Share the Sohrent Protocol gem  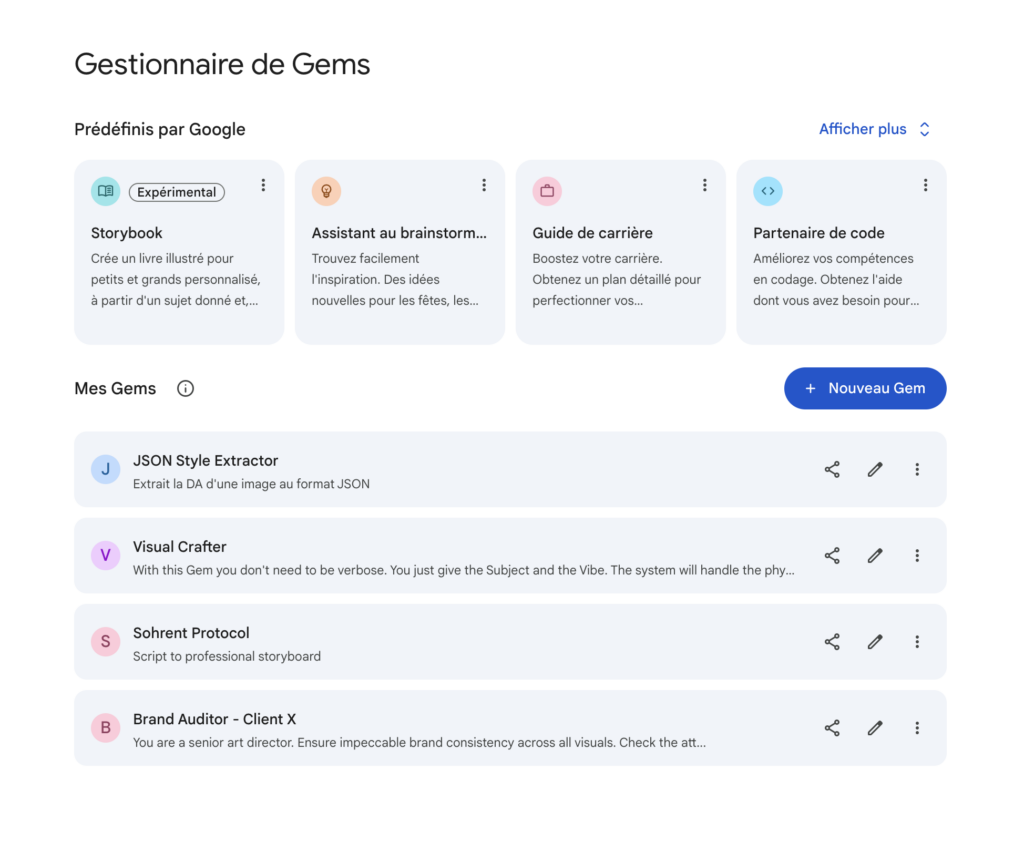(831, 641)
